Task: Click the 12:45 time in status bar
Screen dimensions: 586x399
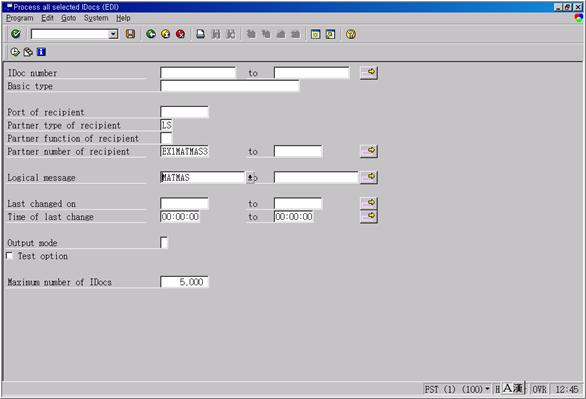Action: tap(567, 389)
